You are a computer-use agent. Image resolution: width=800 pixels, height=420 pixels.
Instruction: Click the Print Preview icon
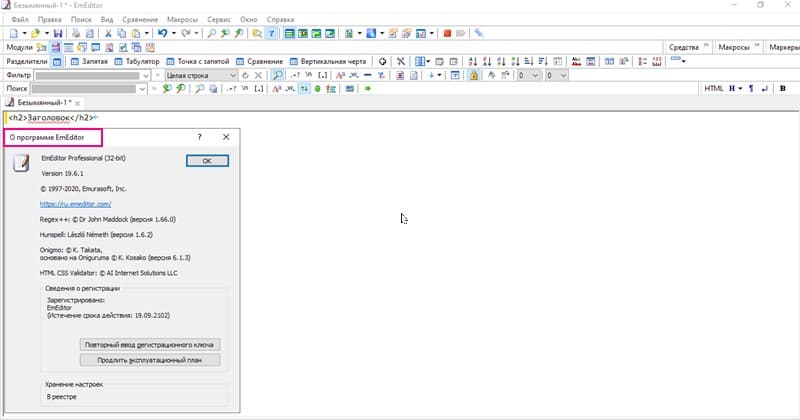(90, 33)
